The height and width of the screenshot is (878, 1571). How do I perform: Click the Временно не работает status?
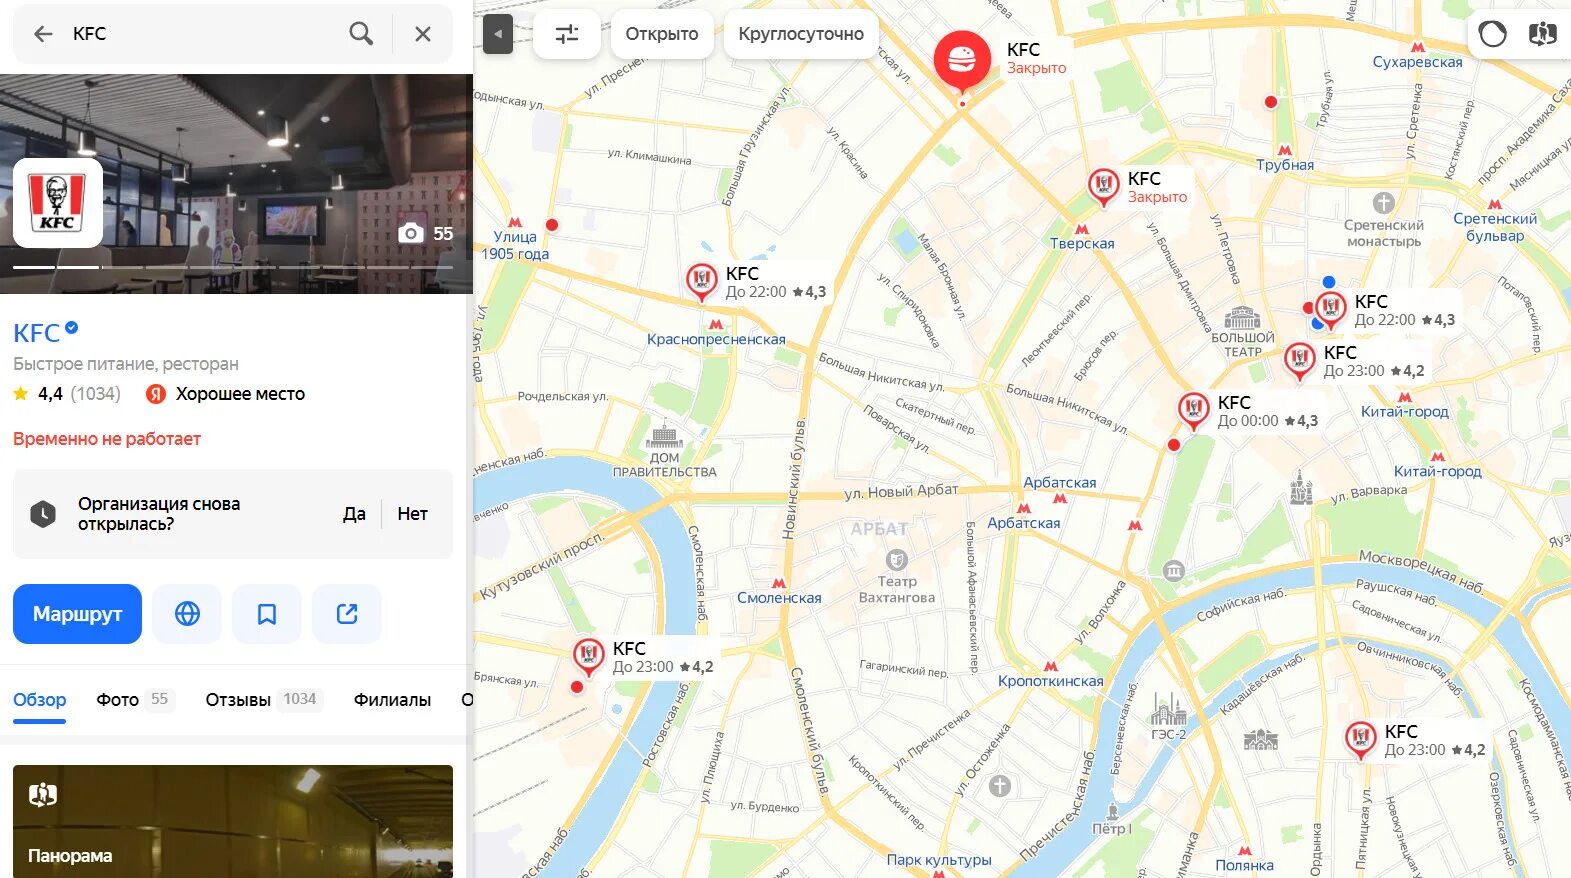(x=107, y=439)
